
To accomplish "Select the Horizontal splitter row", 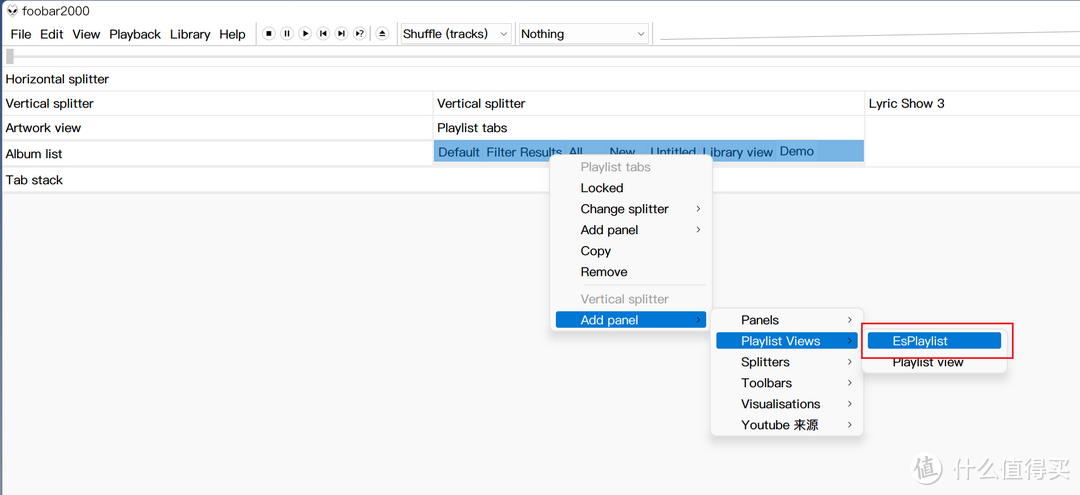I will point(541,79).
